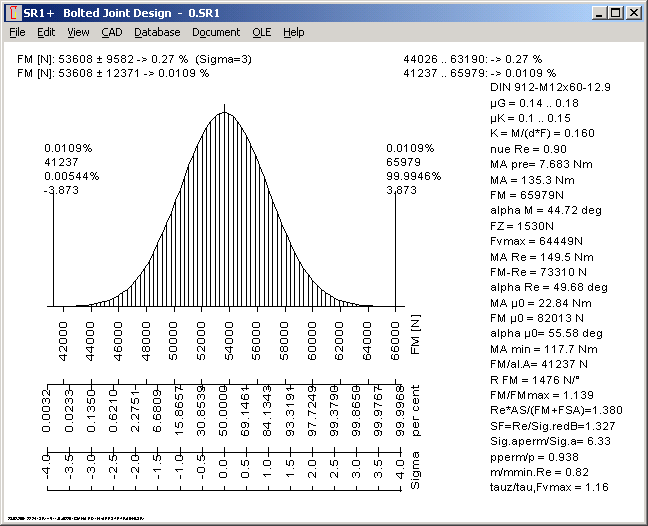
Task: Click the SR1+ application icon in title bar
Action: pos(12,12)
